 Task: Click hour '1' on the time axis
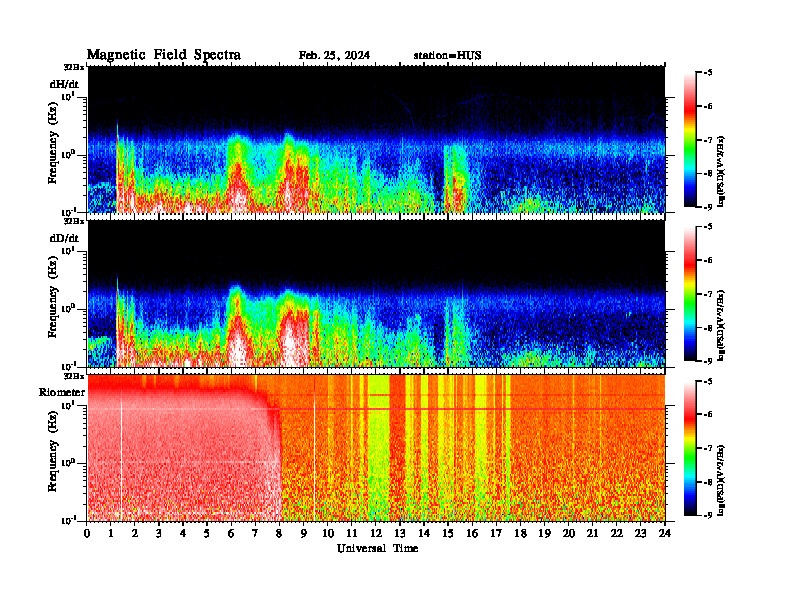tap(111, 533)
